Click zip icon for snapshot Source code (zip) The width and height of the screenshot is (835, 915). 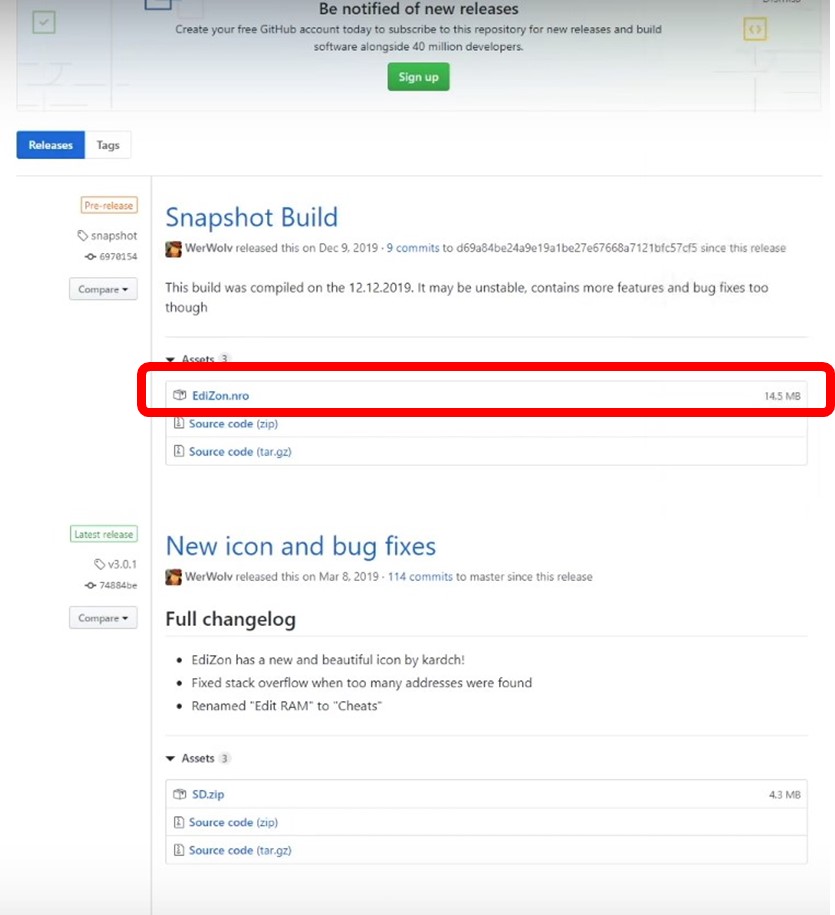179,423
